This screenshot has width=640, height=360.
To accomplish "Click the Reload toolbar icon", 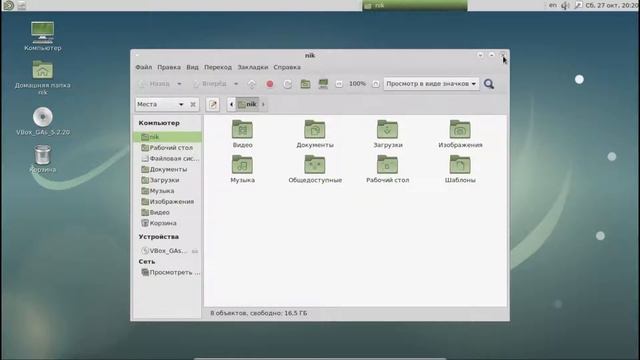I will [287, 84].
